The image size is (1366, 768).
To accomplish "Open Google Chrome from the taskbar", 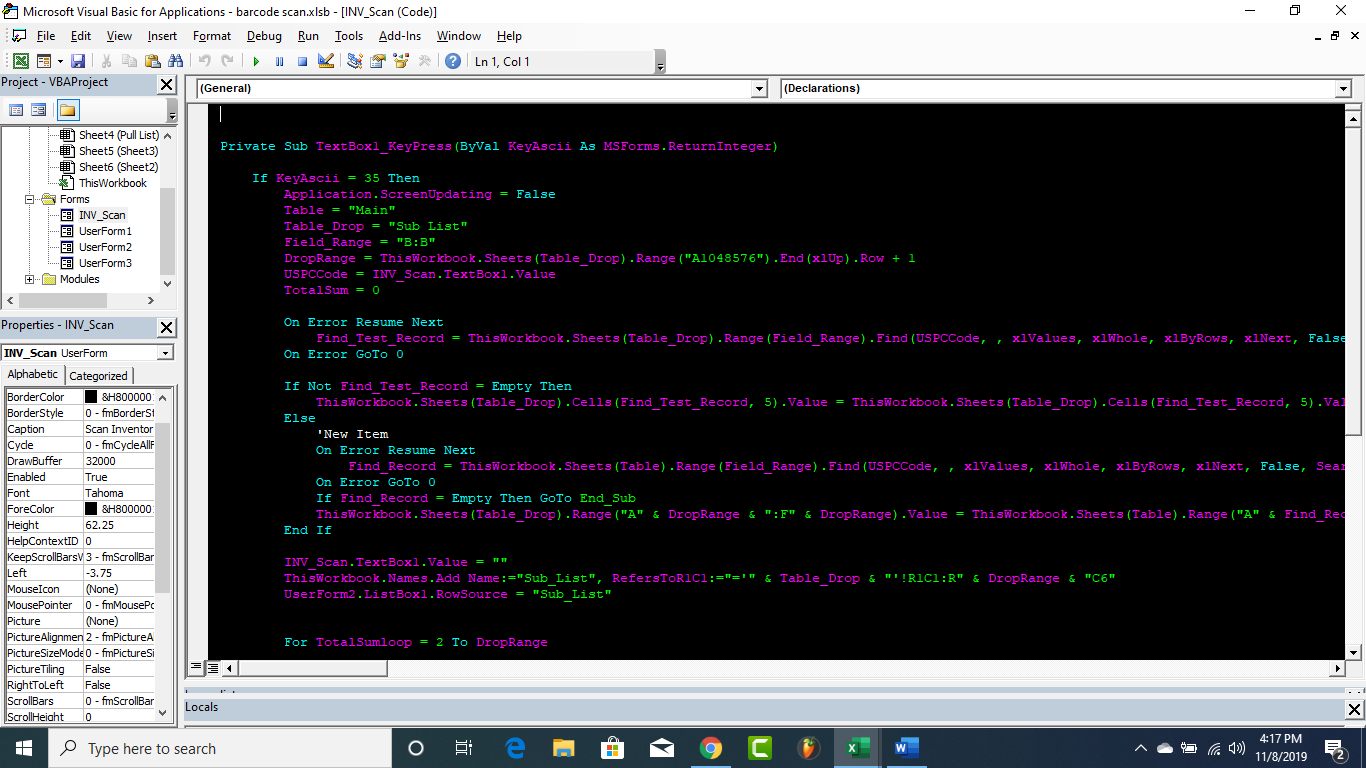I will [x=711, y=748].
